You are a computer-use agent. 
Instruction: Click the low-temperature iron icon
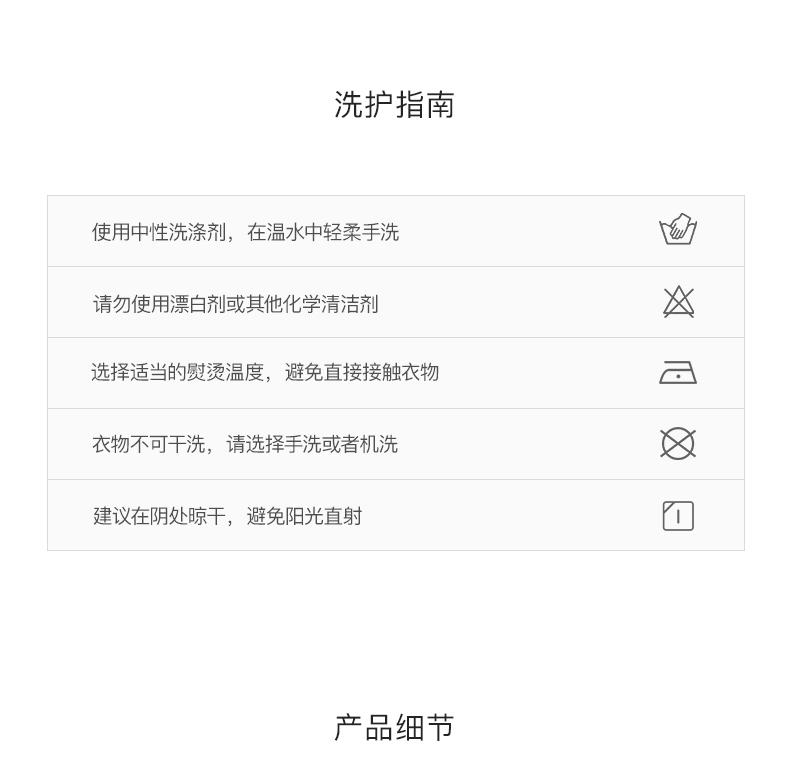678,373
